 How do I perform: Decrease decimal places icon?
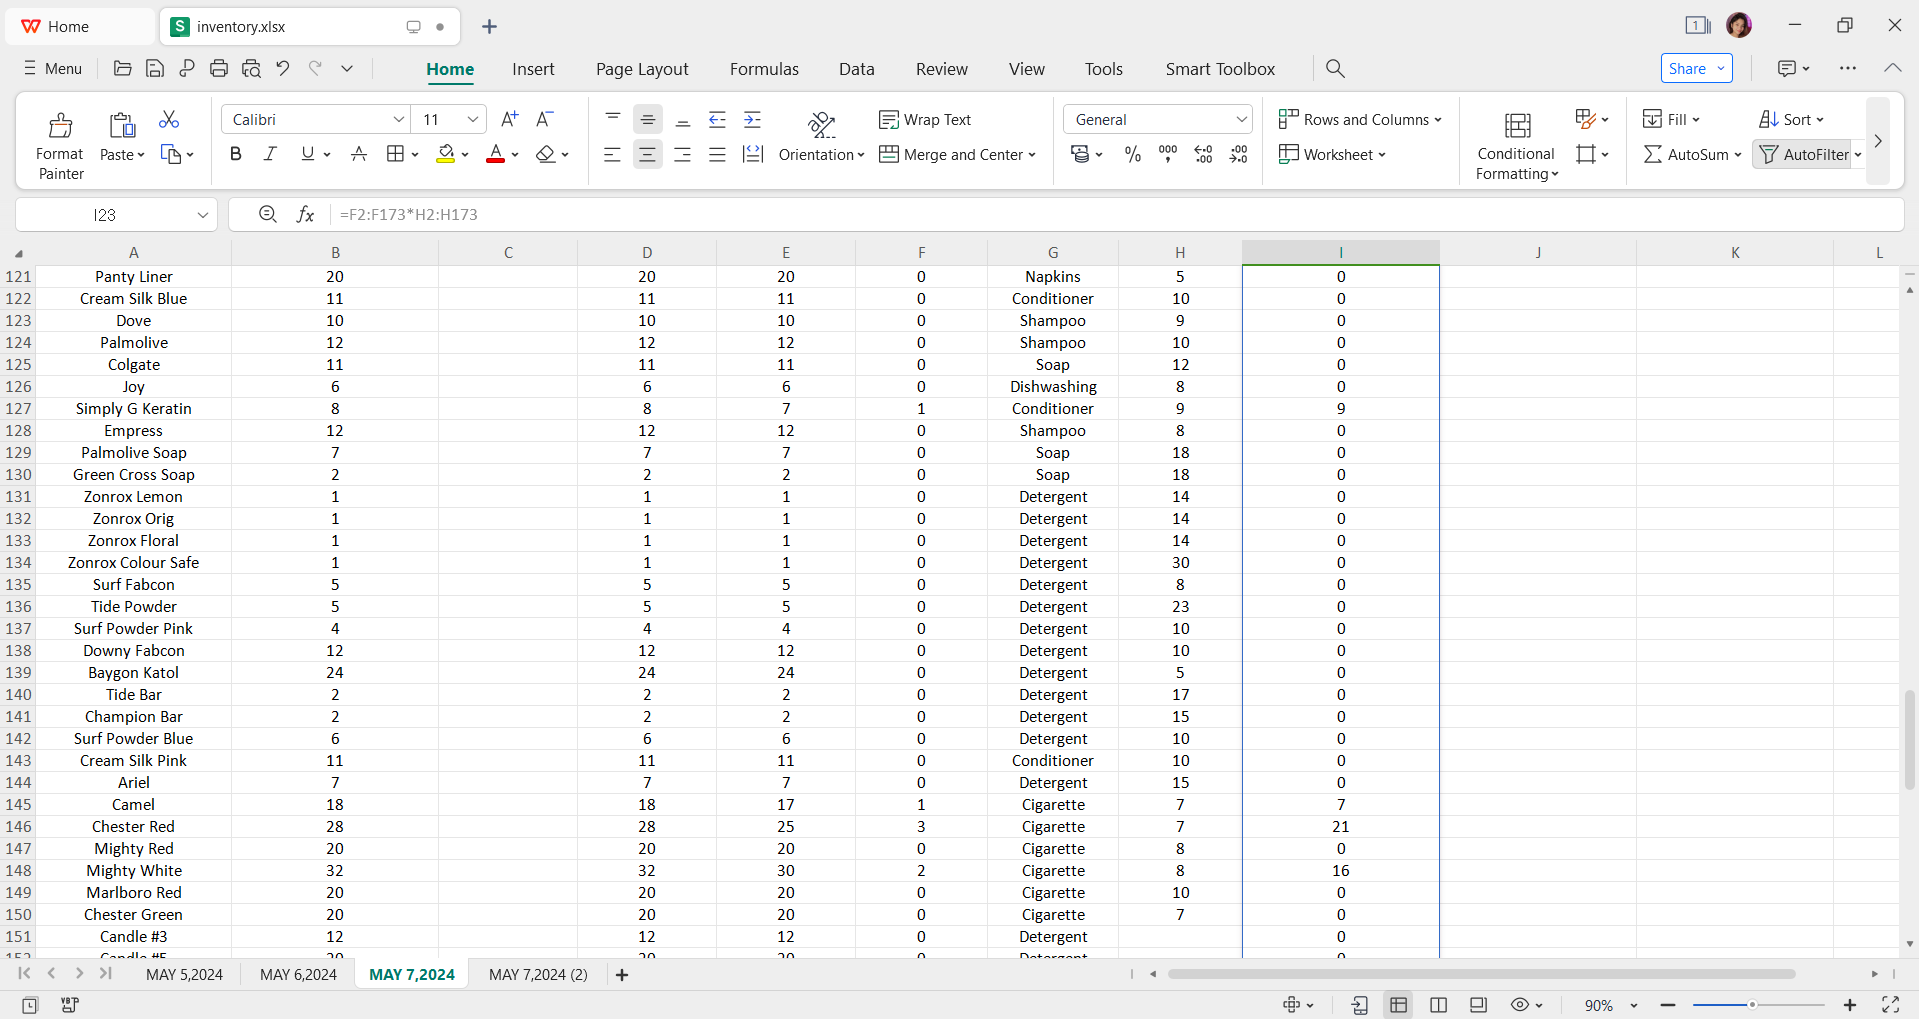[1239, 154]
